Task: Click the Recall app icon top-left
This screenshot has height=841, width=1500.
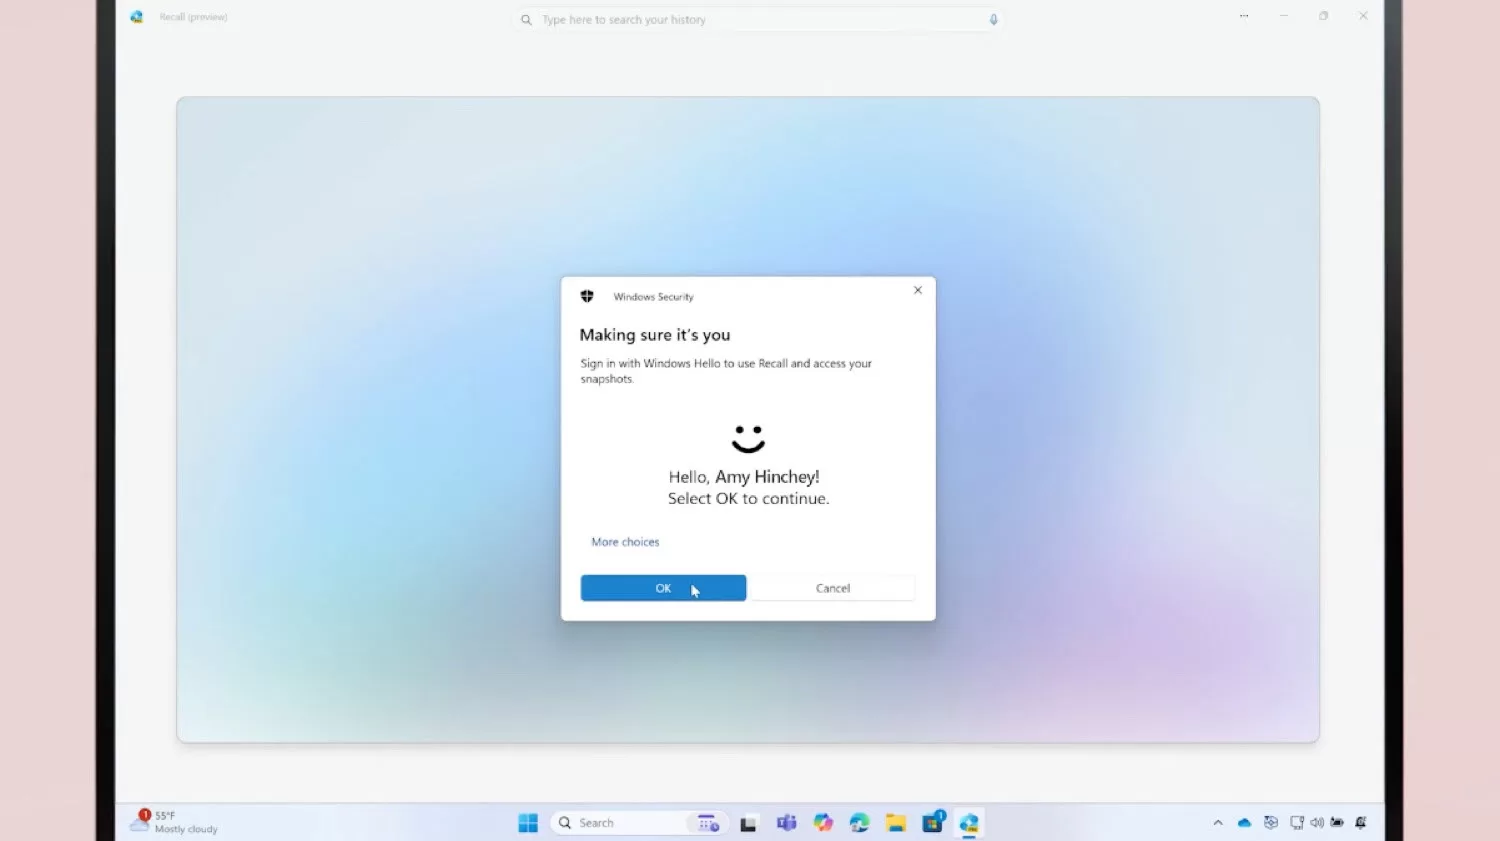Action: click(136, 17)
